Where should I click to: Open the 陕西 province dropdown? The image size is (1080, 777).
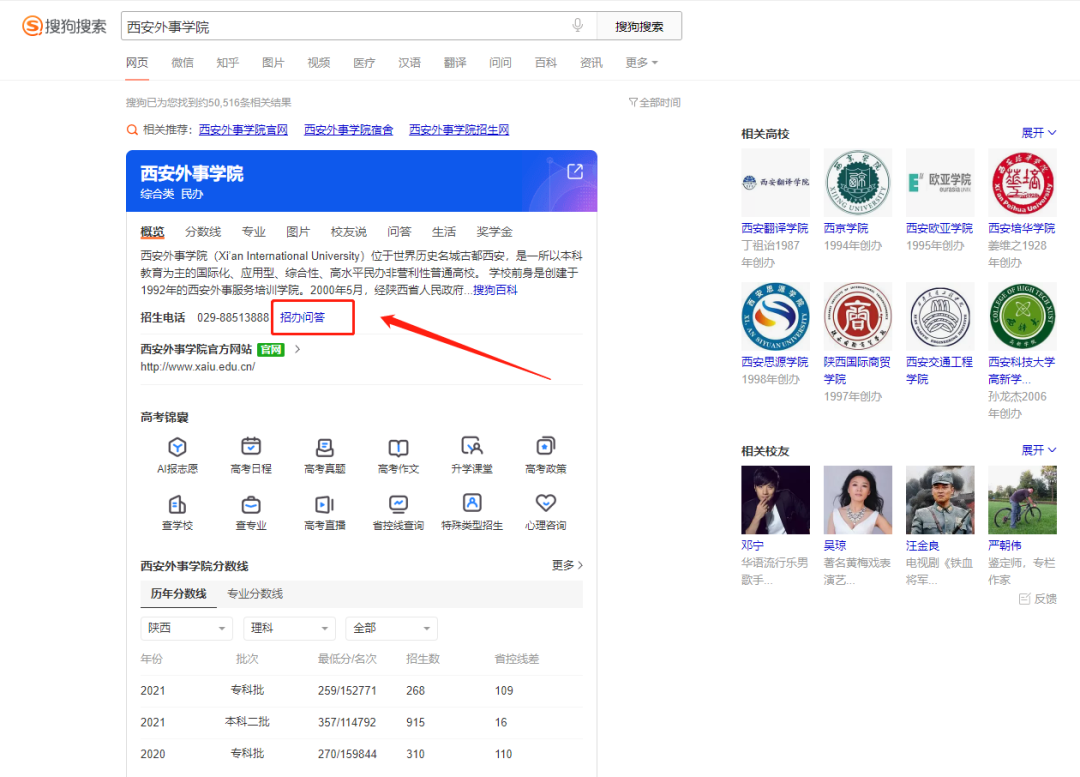point(185,628)
